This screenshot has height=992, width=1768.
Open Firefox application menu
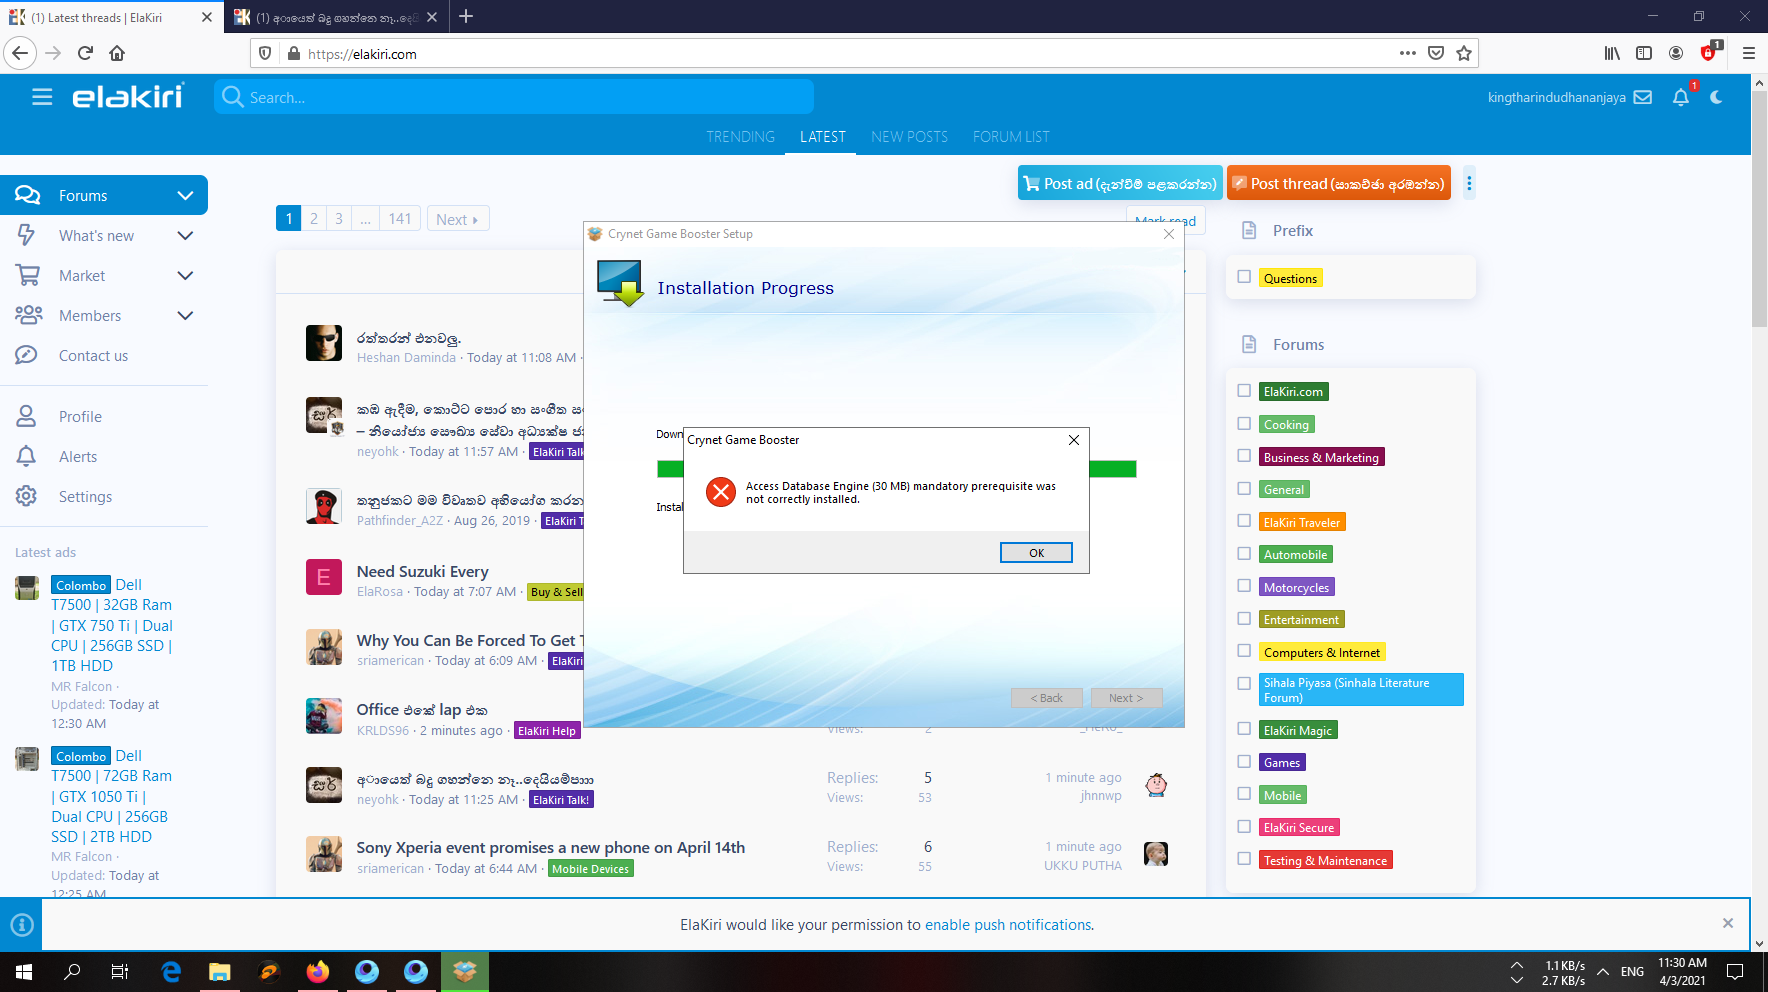(x=1749, y=53)
